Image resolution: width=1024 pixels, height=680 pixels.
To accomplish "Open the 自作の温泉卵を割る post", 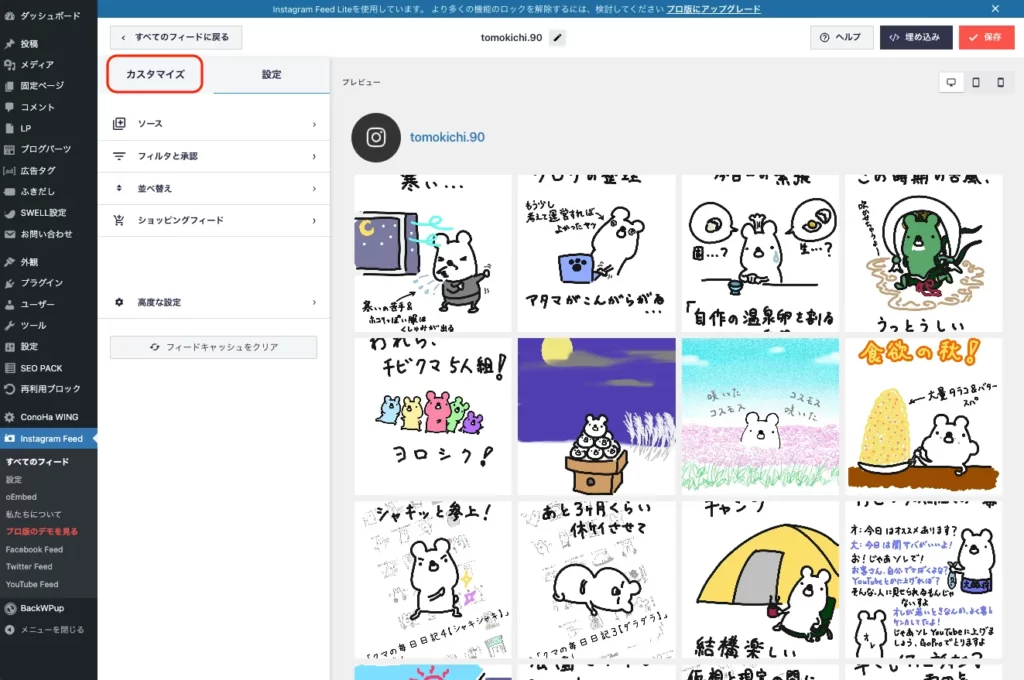I will click(760, 253).
